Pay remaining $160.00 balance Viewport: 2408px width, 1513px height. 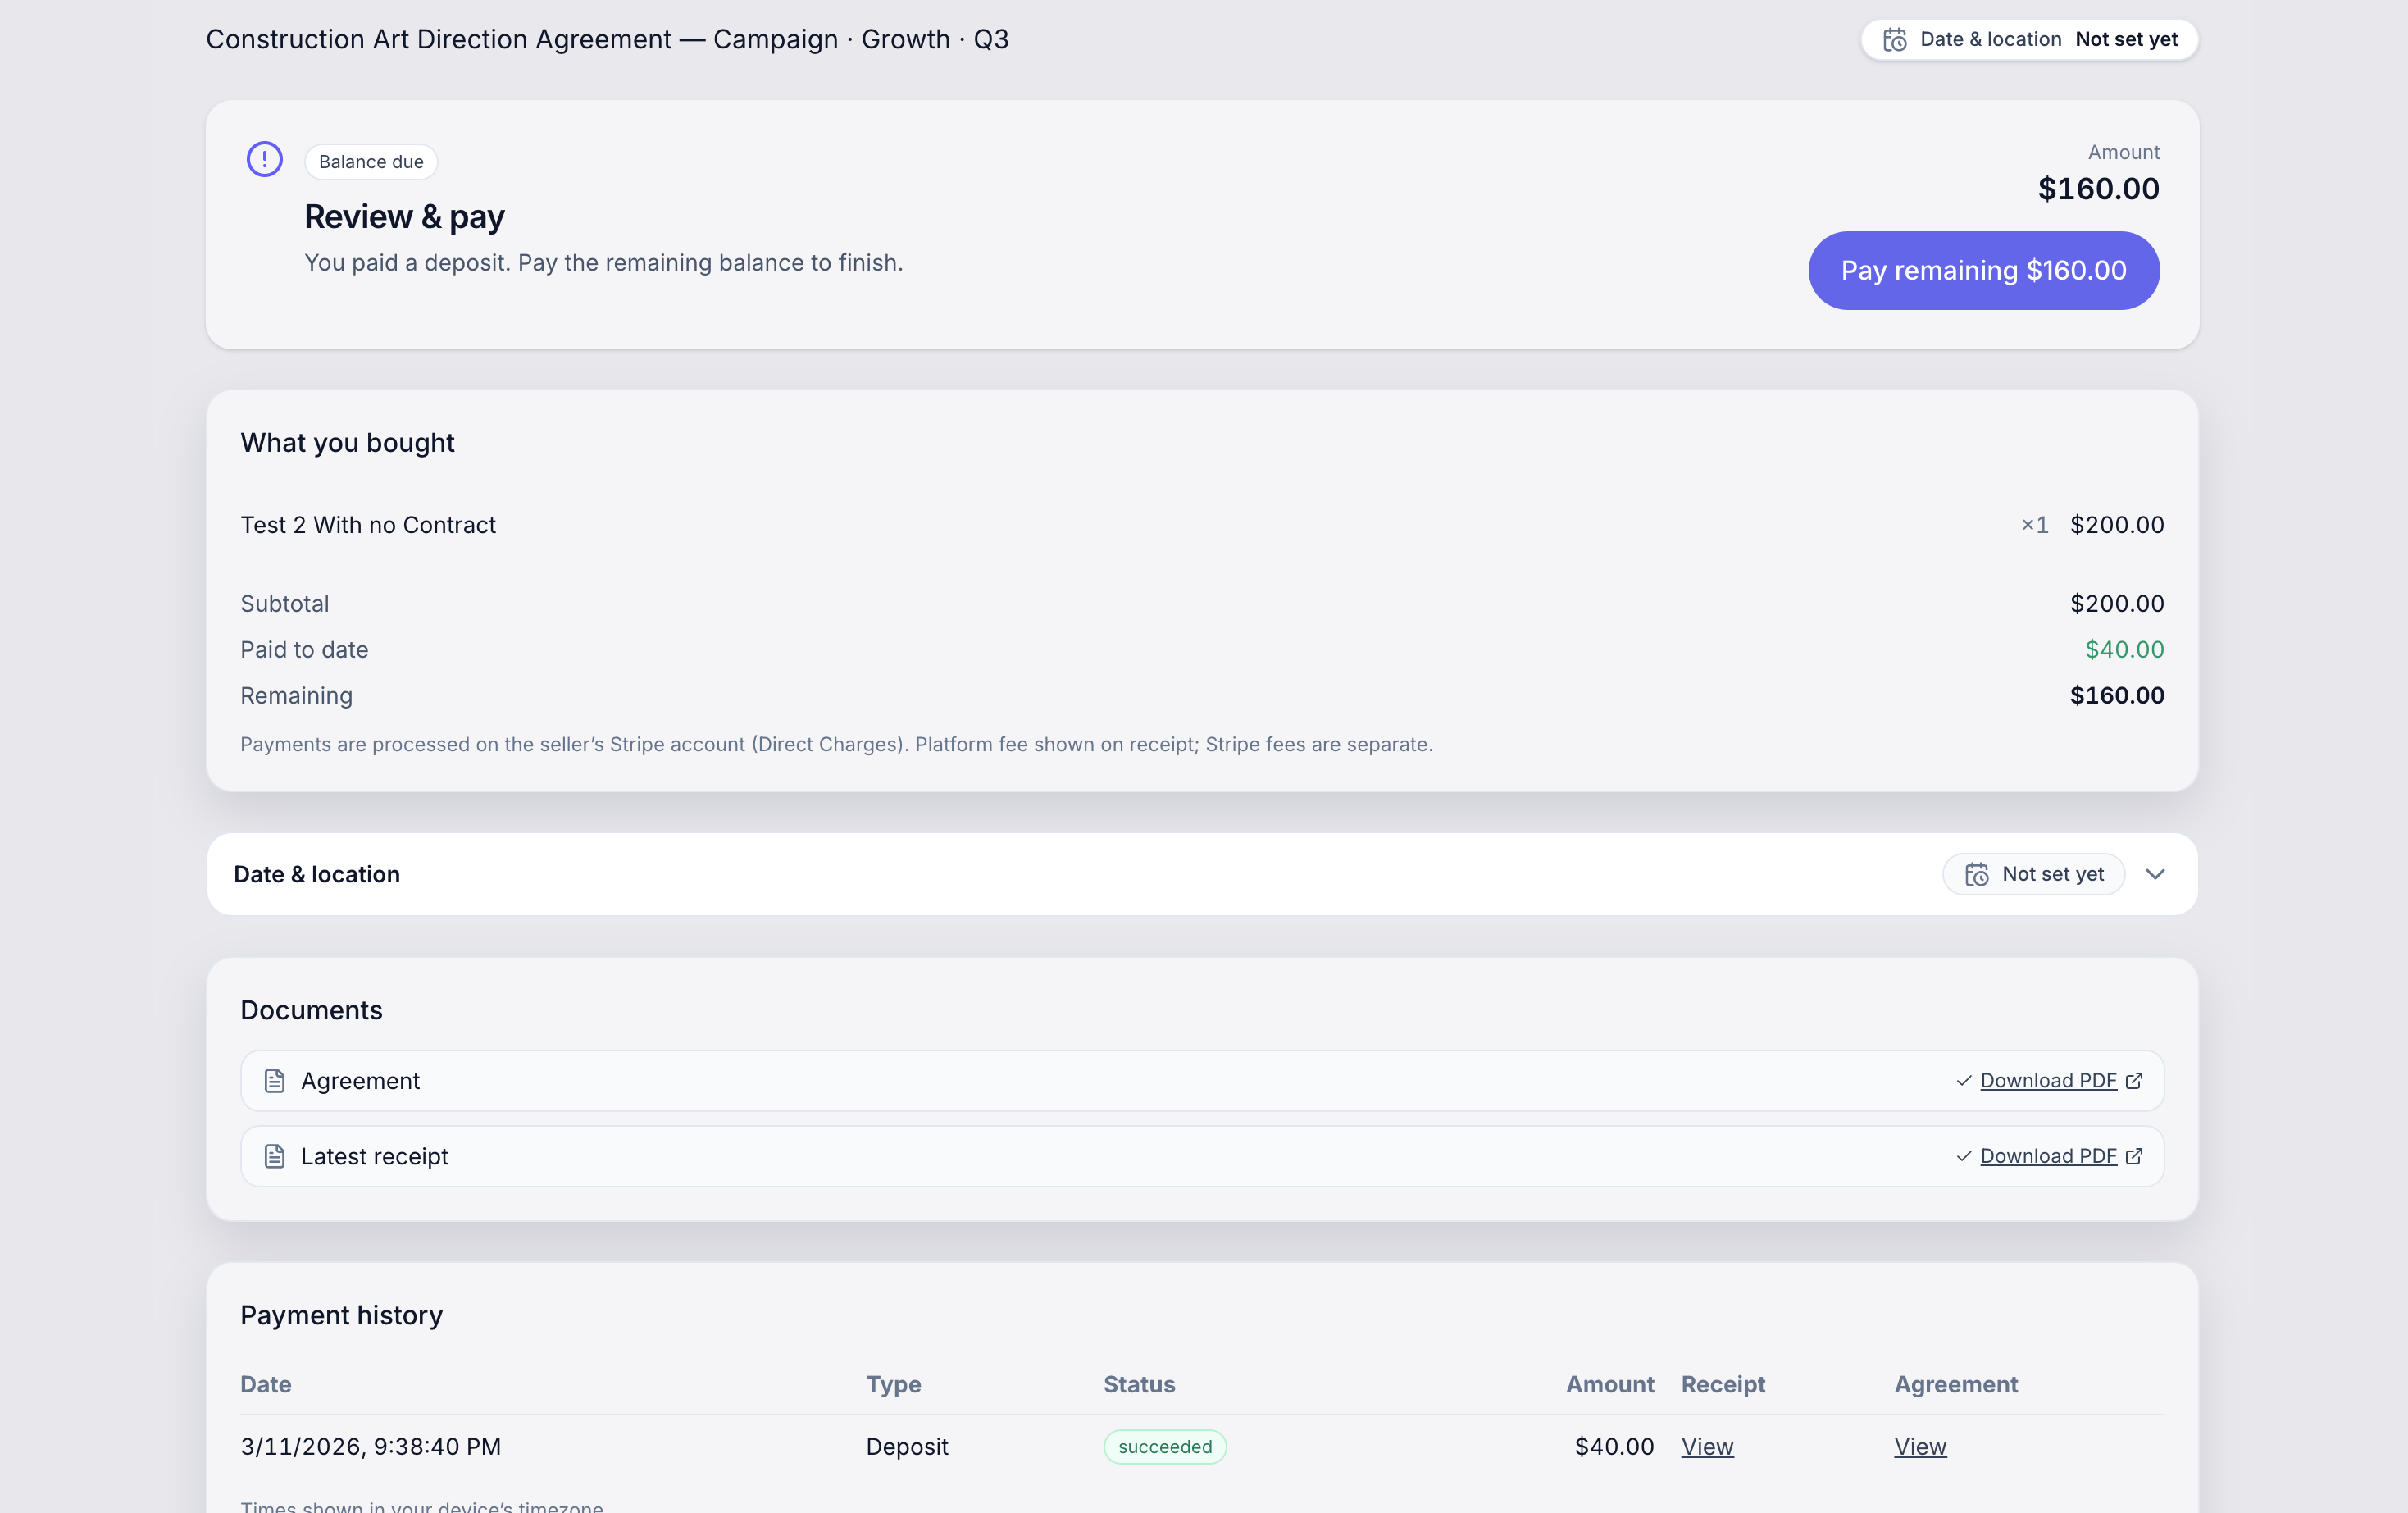tap(1983, 270)
